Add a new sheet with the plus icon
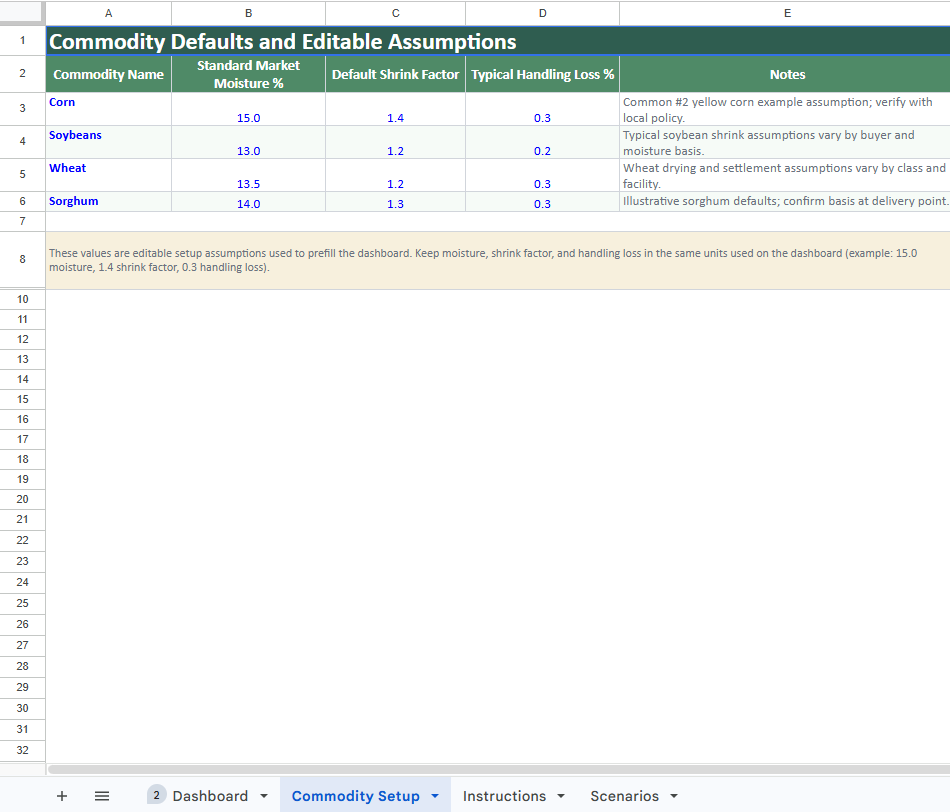The height and width of the screenshot is (812, 950). tap(62, 795)
